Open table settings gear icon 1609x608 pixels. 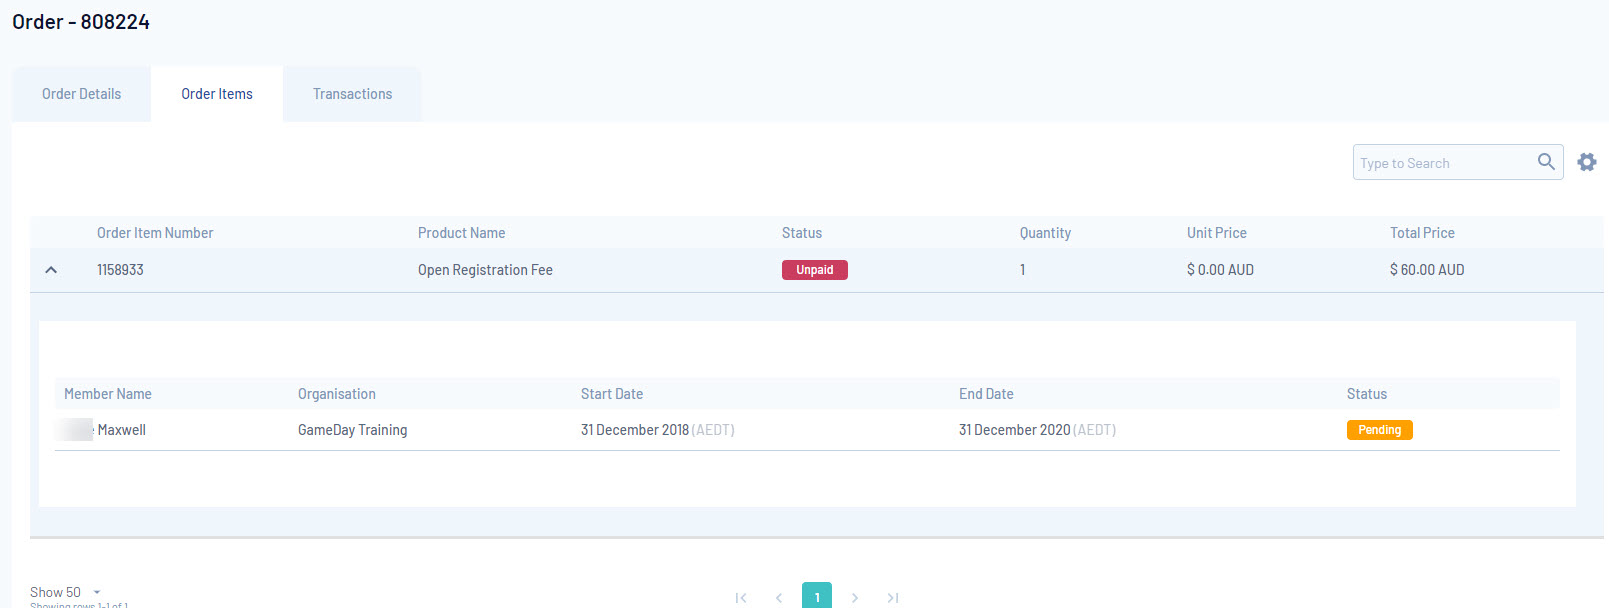1587,162
